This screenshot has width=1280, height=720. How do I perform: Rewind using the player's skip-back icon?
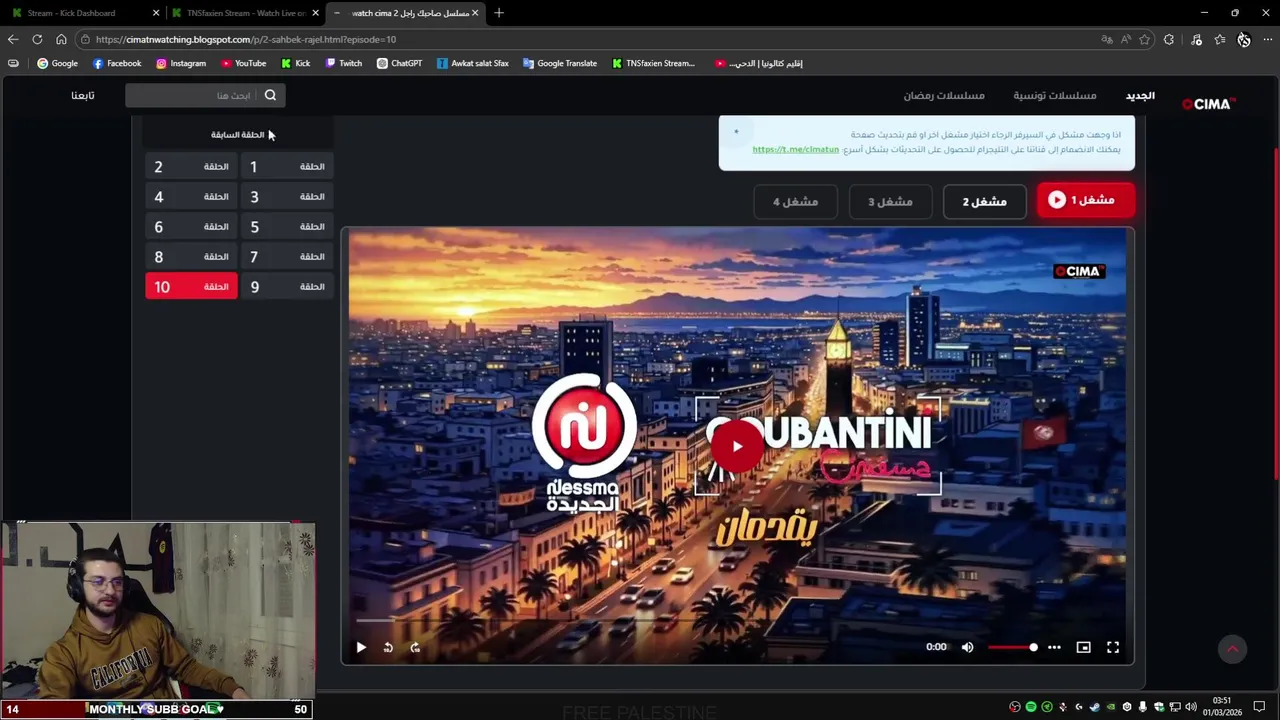388,647
